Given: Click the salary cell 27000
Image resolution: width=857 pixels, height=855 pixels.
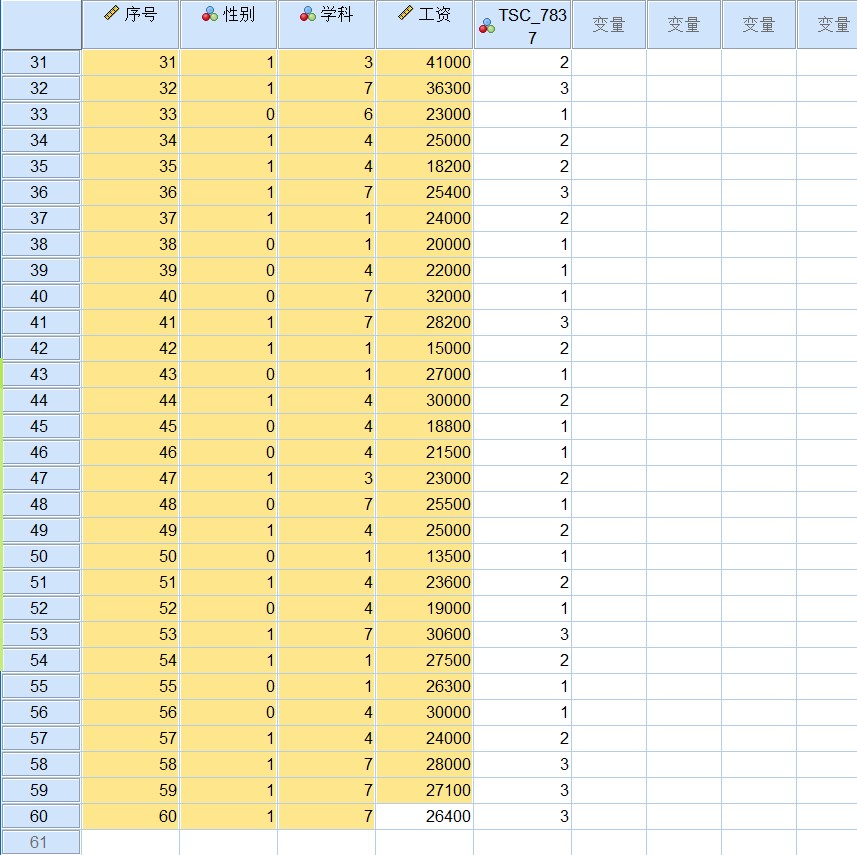Looking at the screenshot, I should pos(424,374).
